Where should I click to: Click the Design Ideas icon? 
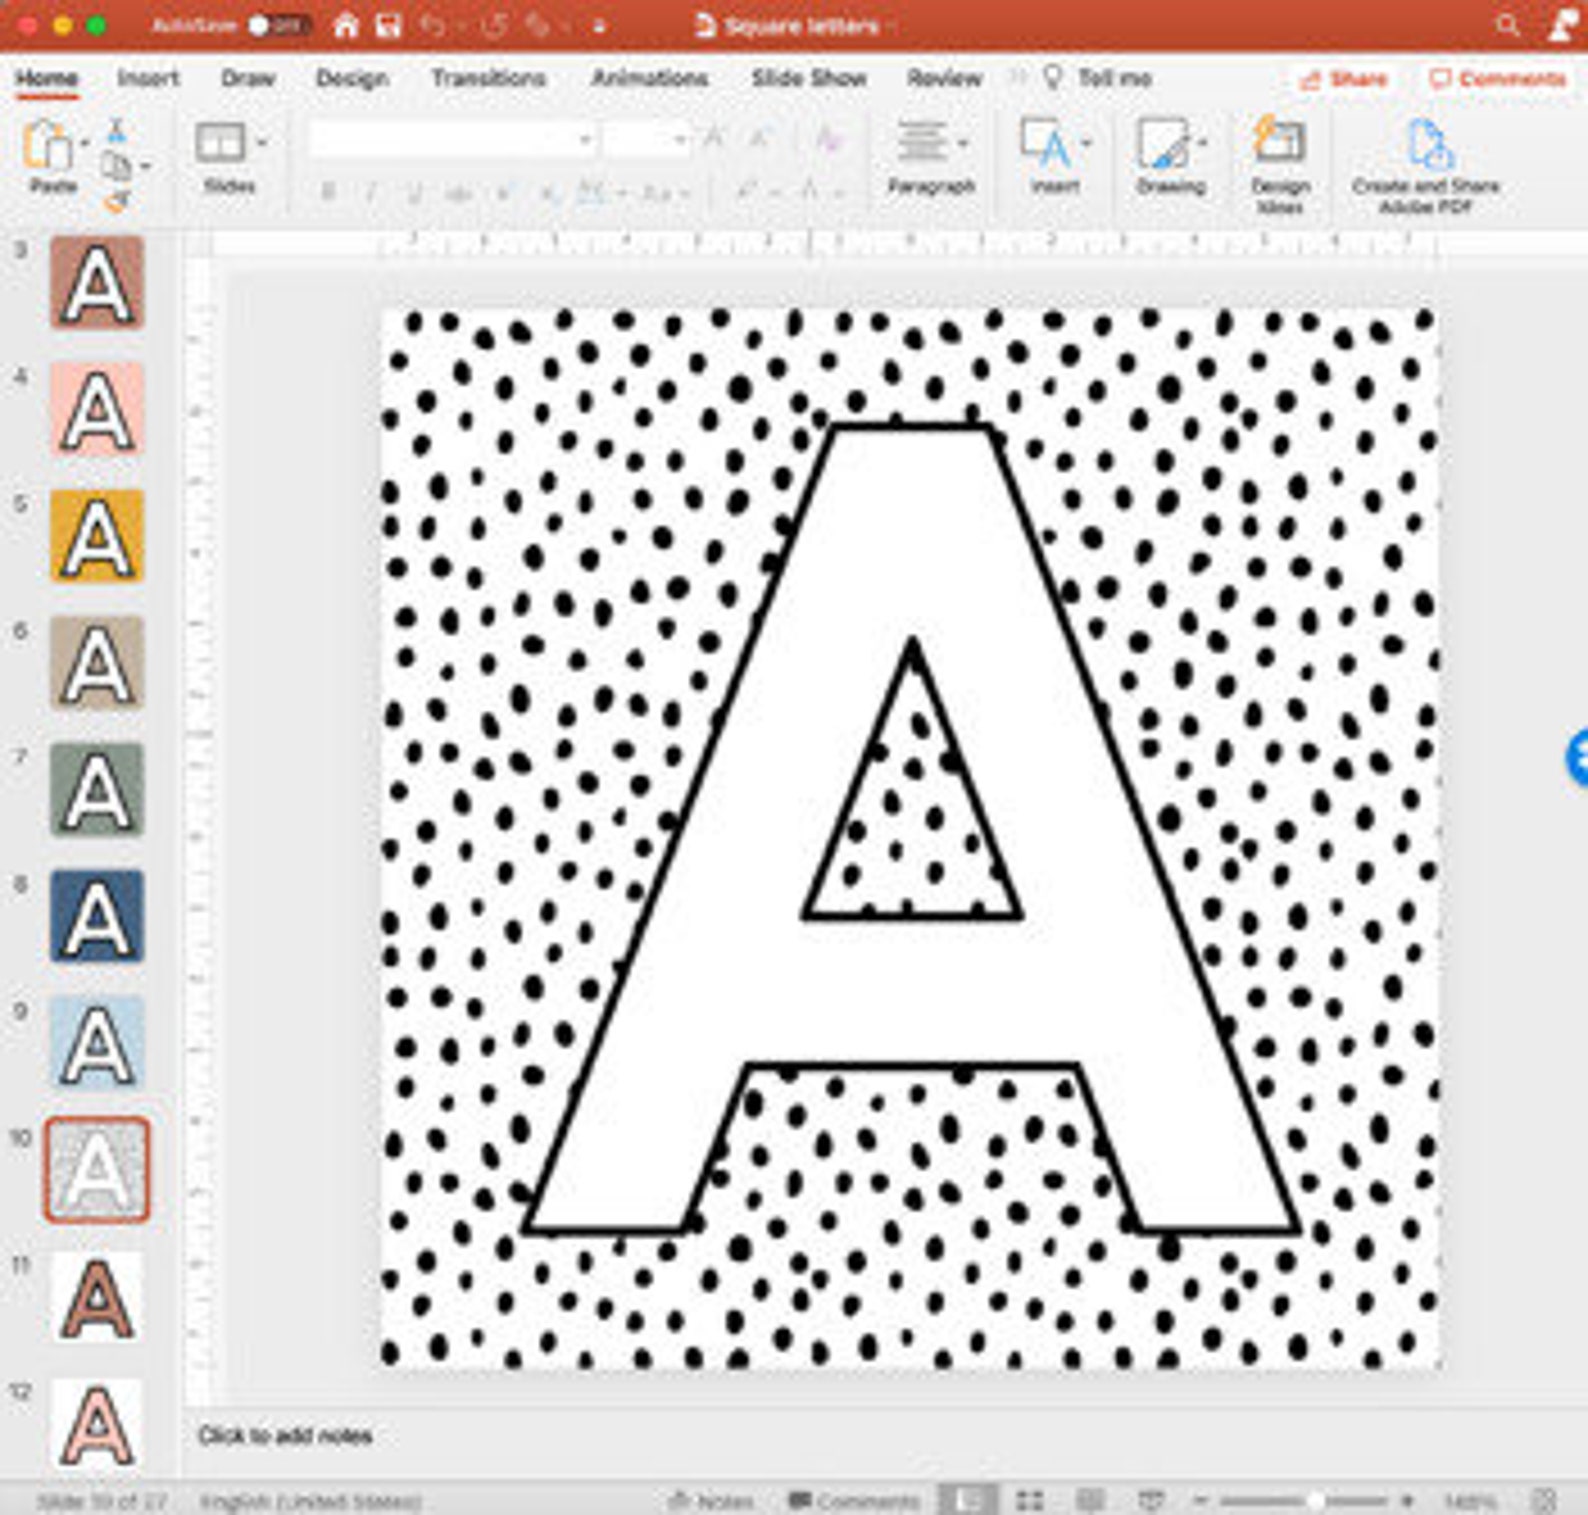[x=1279, y=141]
